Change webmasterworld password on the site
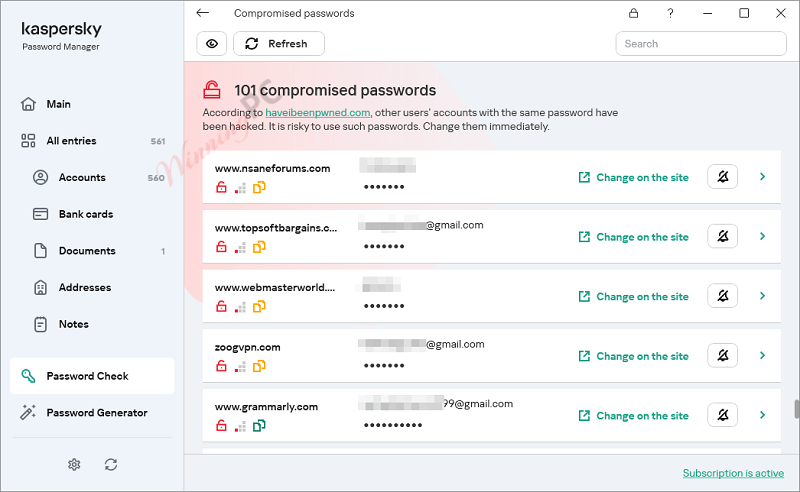 click(x=633, y=297)
